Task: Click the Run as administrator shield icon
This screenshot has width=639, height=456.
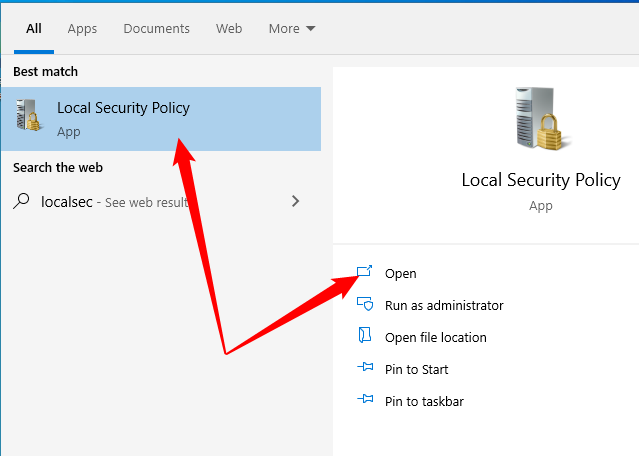Action: point(365,305)
